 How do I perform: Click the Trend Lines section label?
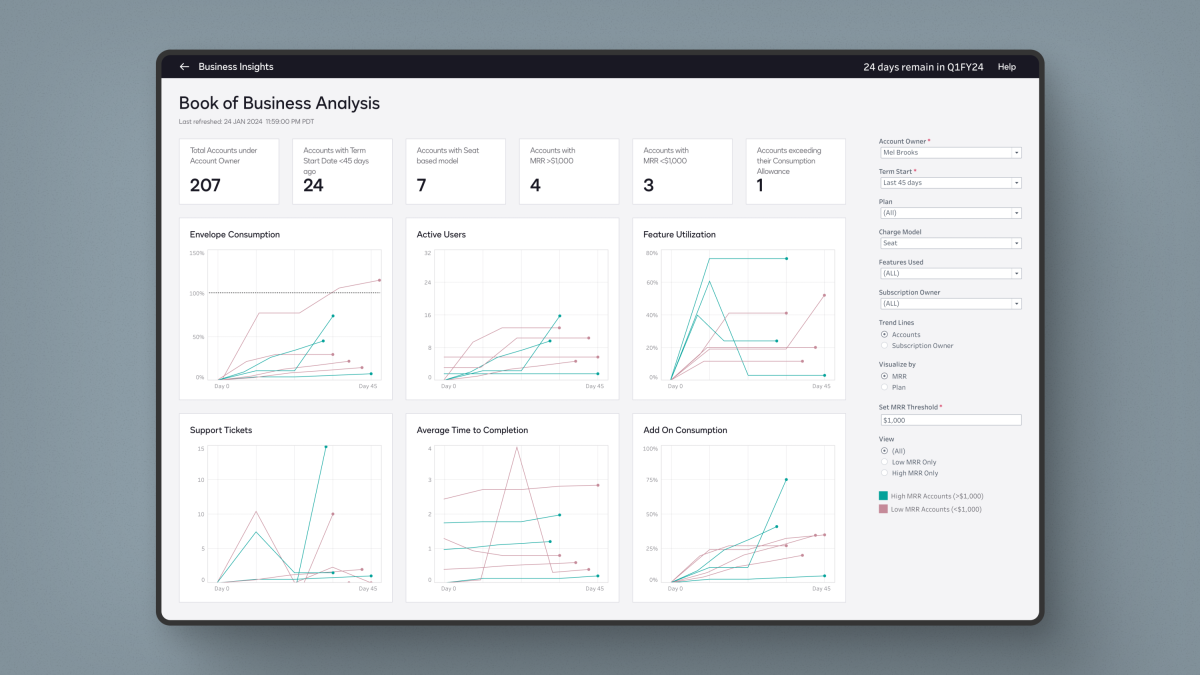coord(897,323)
